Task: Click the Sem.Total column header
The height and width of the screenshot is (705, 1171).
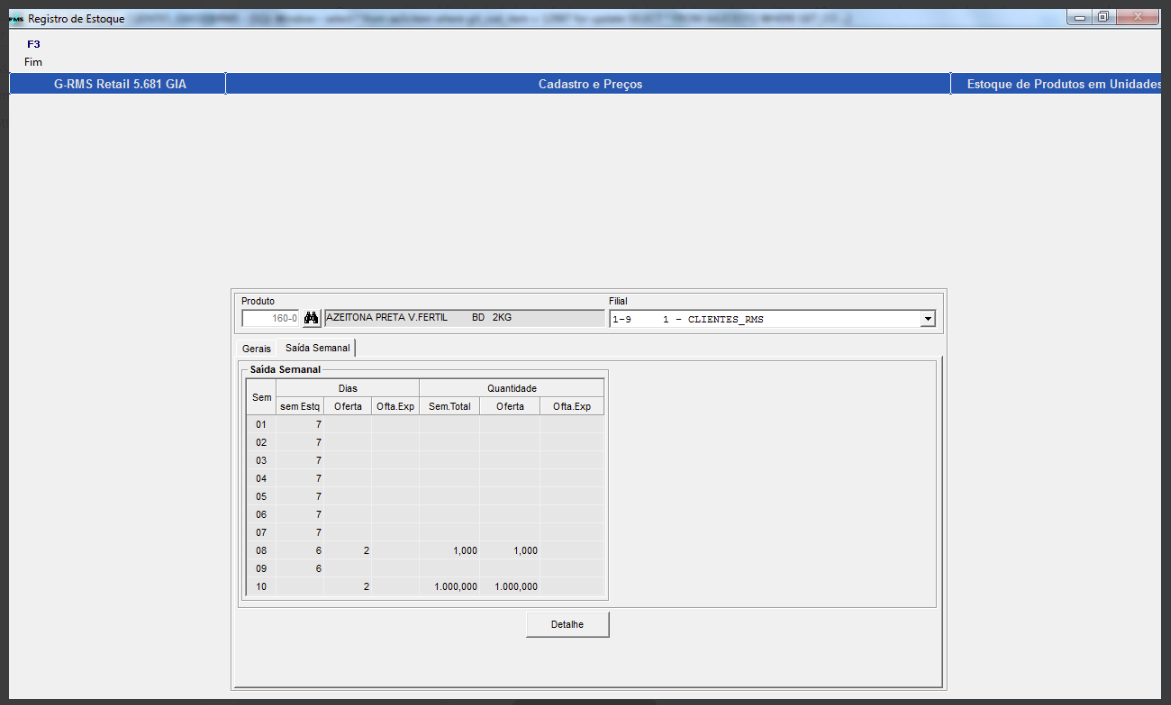Action: pyautogui.click(x=450, y=406)
